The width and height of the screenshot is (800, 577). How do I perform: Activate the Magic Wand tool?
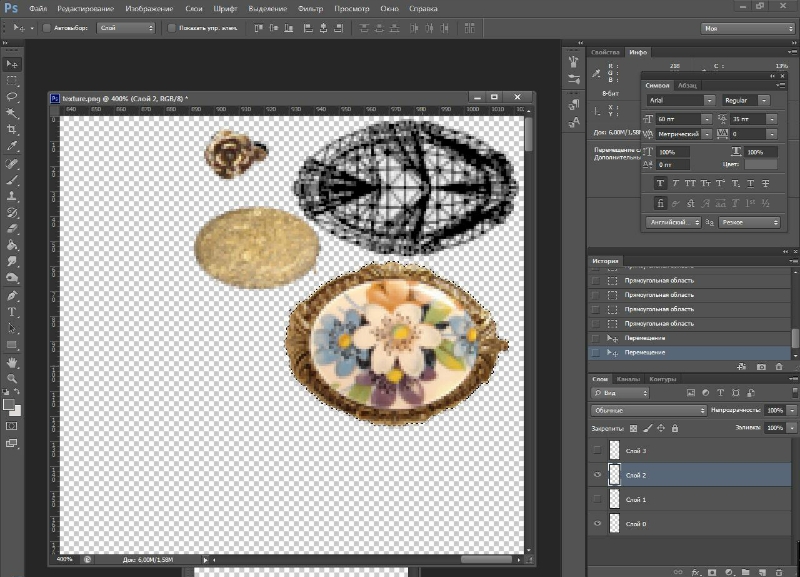coord(12,113)
